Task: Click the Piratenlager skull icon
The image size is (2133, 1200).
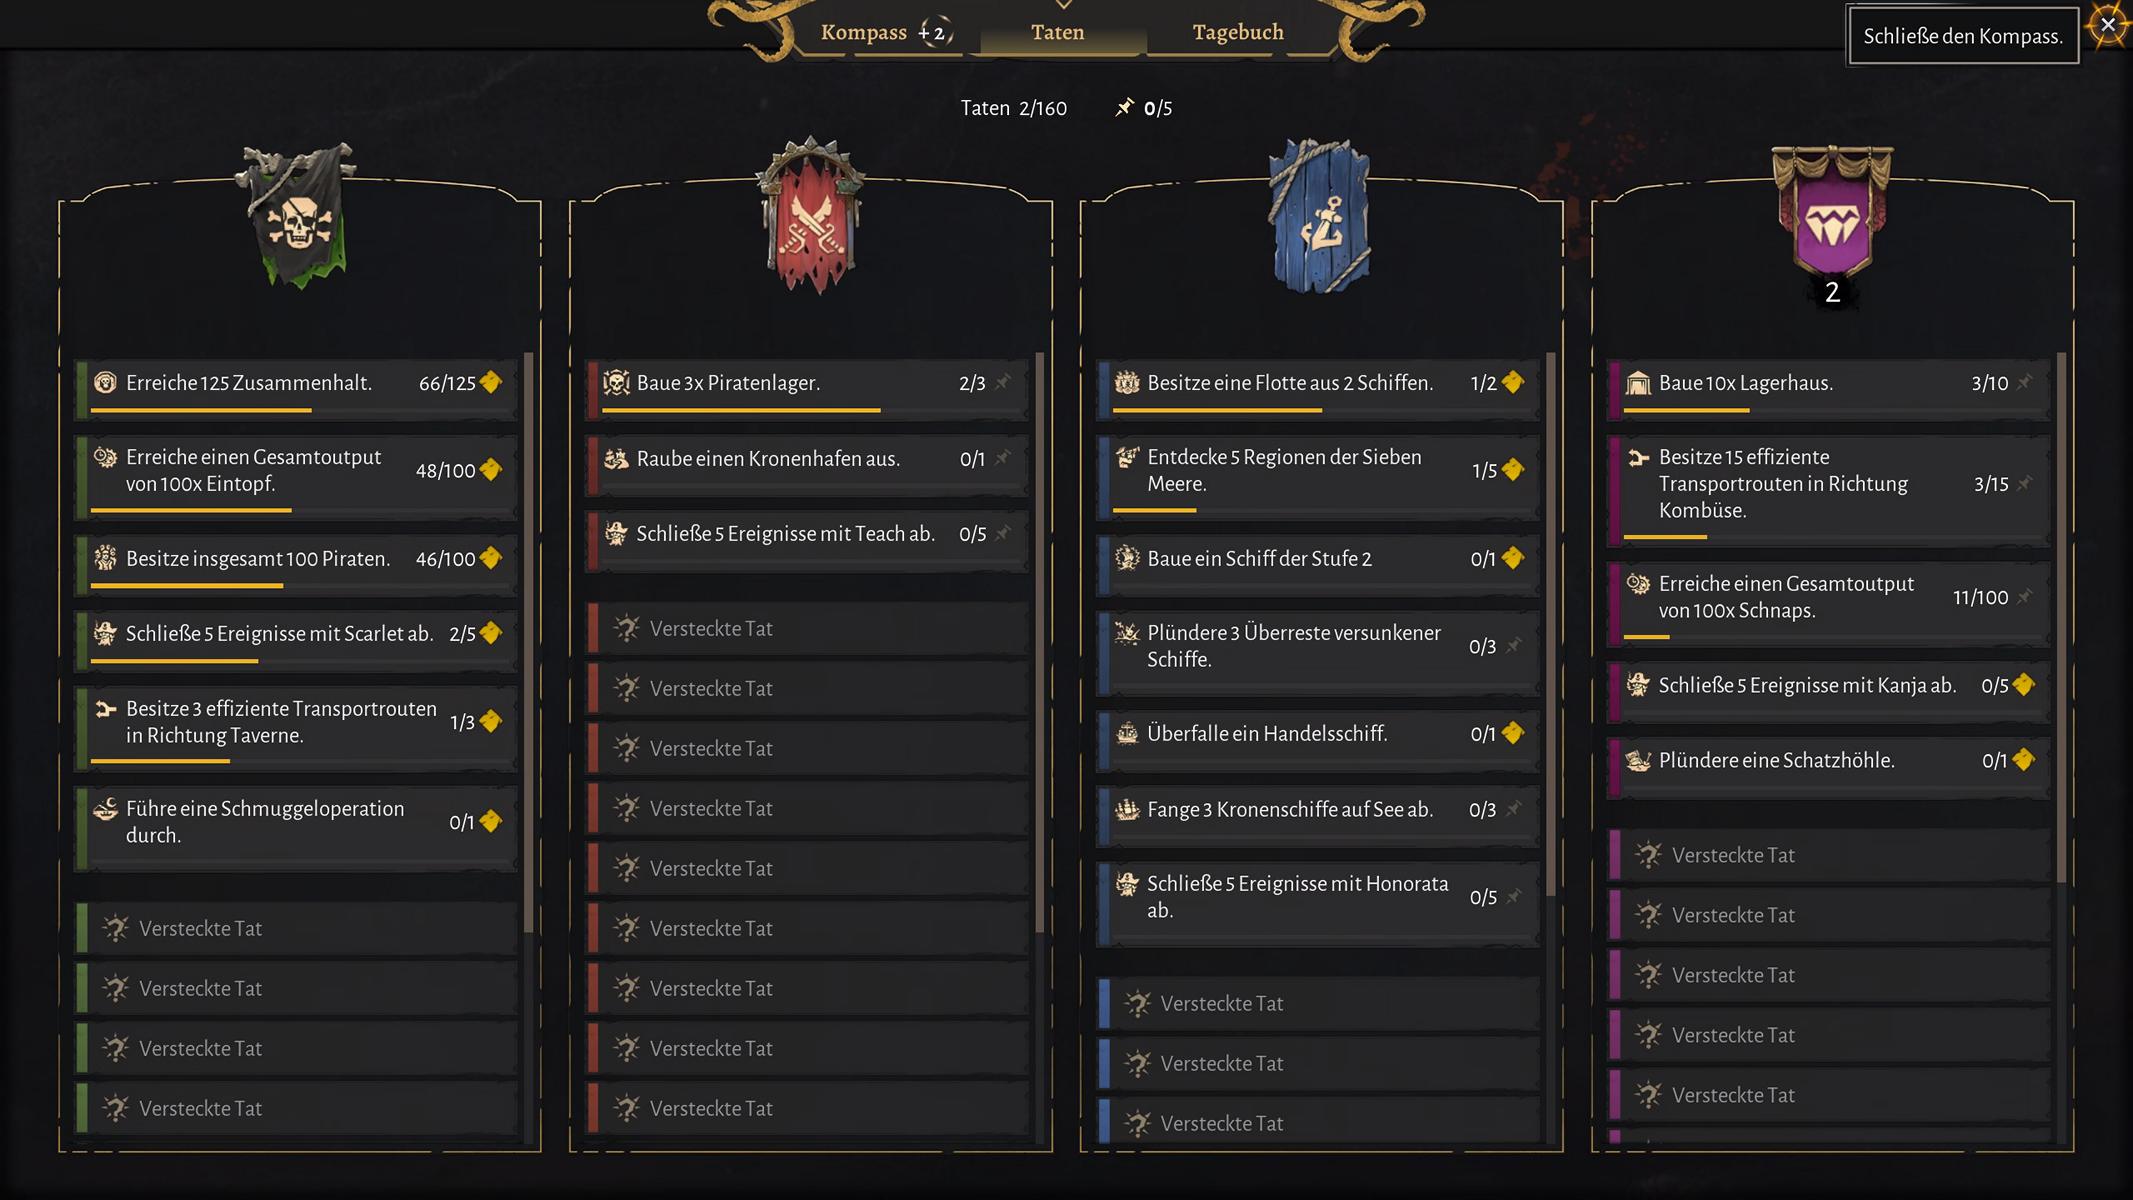Action: [x=616, y=383]
